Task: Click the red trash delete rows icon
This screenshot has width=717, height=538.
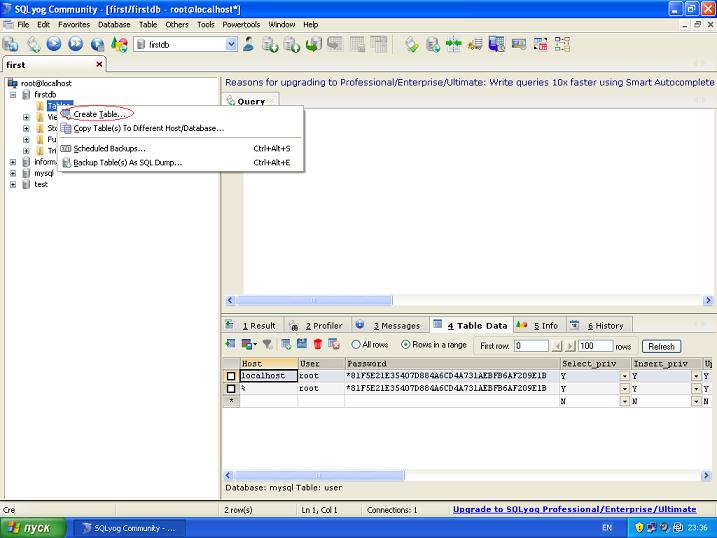Action: tap(318, 344)
